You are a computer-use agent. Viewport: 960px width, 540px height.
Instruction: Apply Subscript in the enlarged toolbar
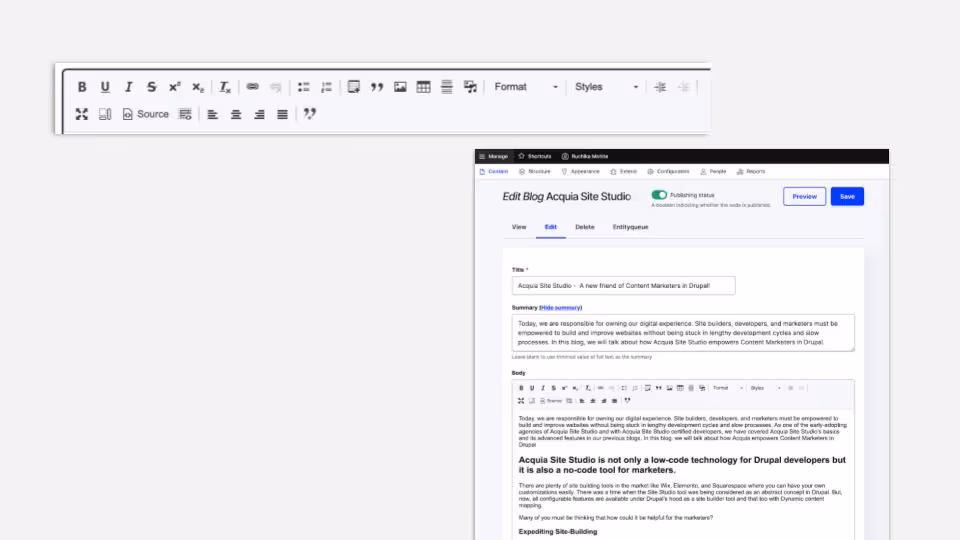click(x=198, y=87)
